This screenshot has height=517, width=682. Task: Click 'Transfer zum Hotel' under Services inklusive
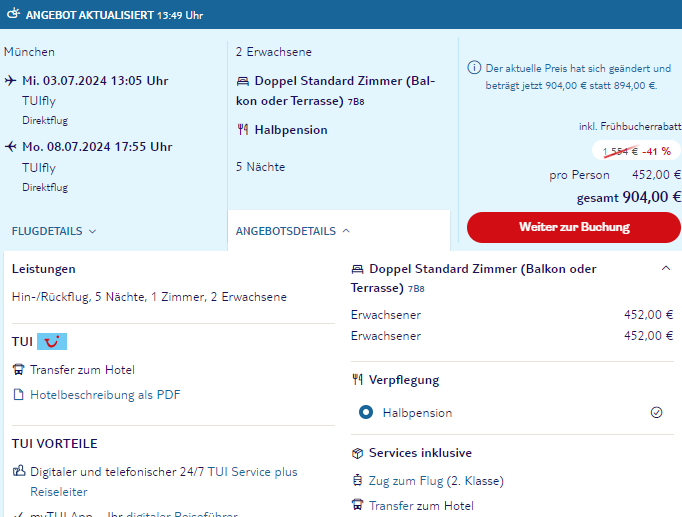[x=421, y=506]
